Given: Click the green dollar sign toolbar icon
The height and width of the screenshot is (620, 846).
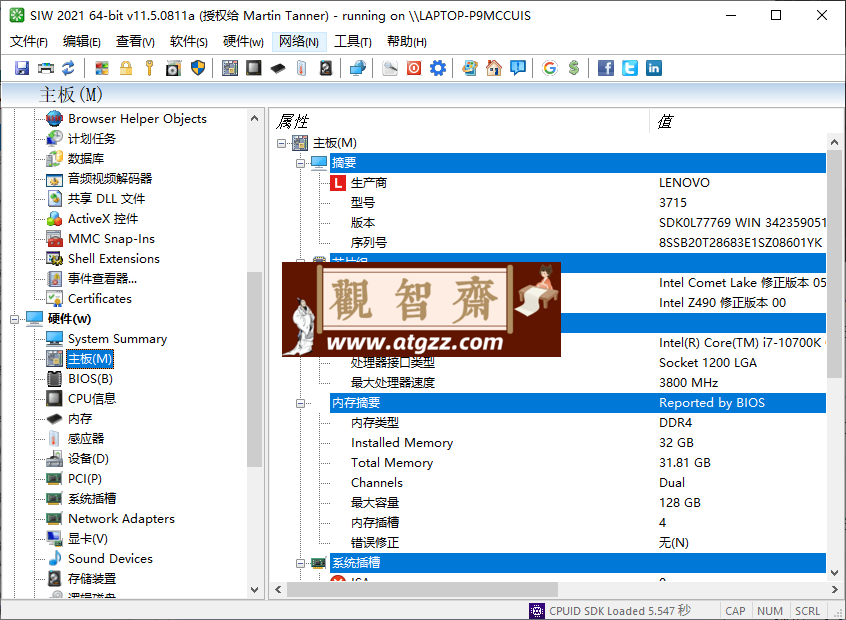Looking at the screenshot, I should 574,68.
